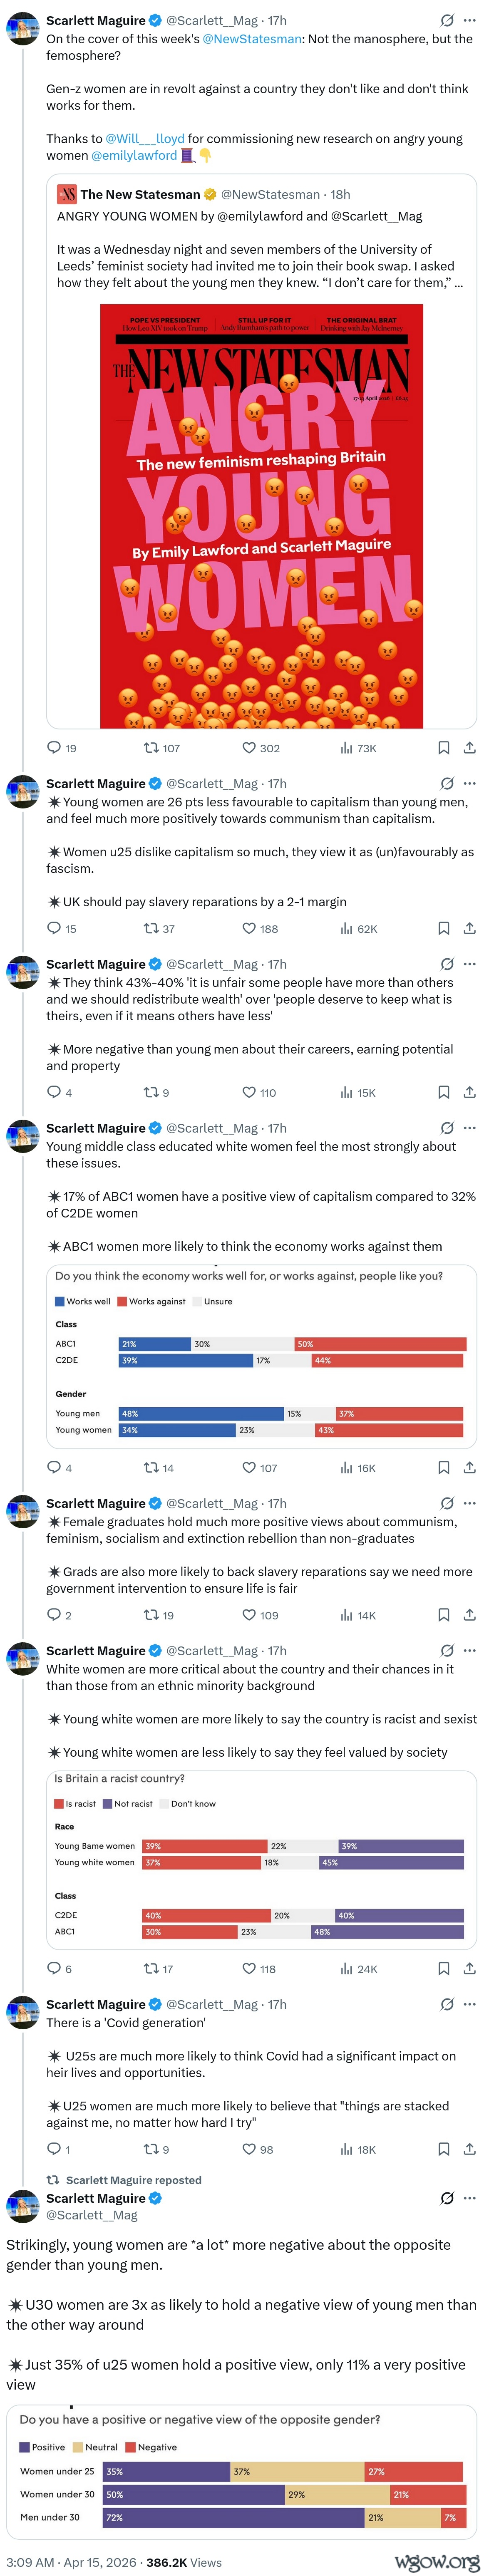
Task: Like the 'Covid generation' tweet
Action: [x=258, y=2149]
